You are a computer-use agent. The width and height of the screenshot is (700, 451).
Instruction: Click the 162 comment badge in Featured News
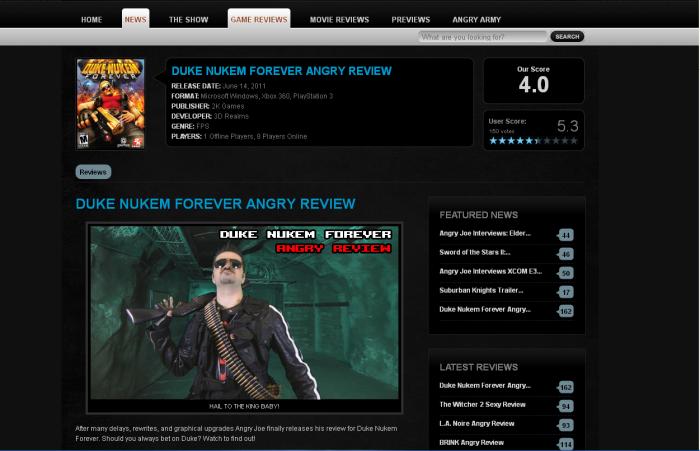(x=566, y=311)
